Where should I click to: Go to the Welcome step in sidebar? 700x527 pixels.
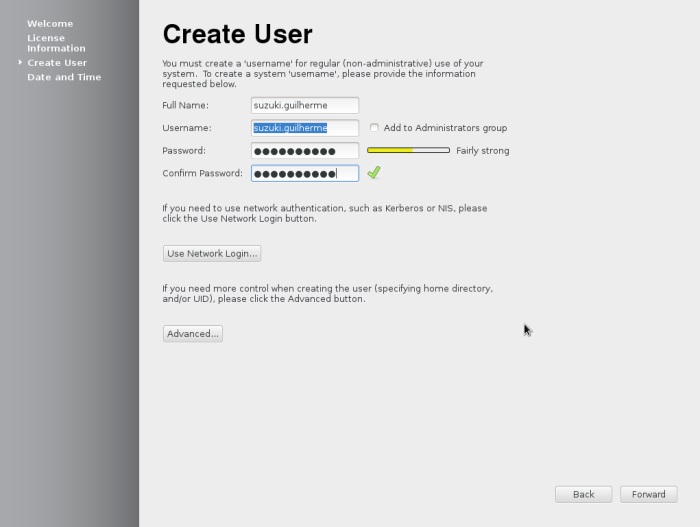pos(50,24)
